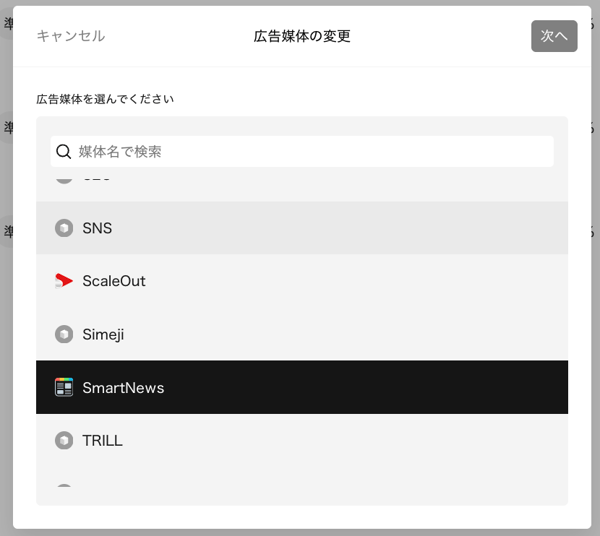Viewport: 600px width, 536px height.
Task: Click the SmartNews app icon
Action: 64,387
